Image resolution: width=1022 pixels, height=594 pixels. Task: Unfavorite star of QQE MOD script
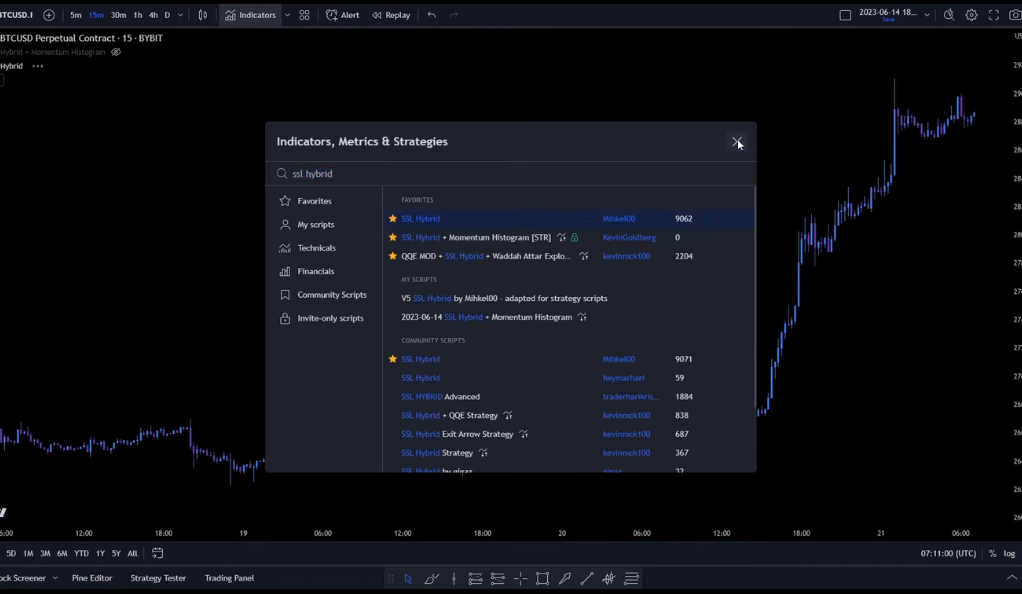tap(392, 256)
